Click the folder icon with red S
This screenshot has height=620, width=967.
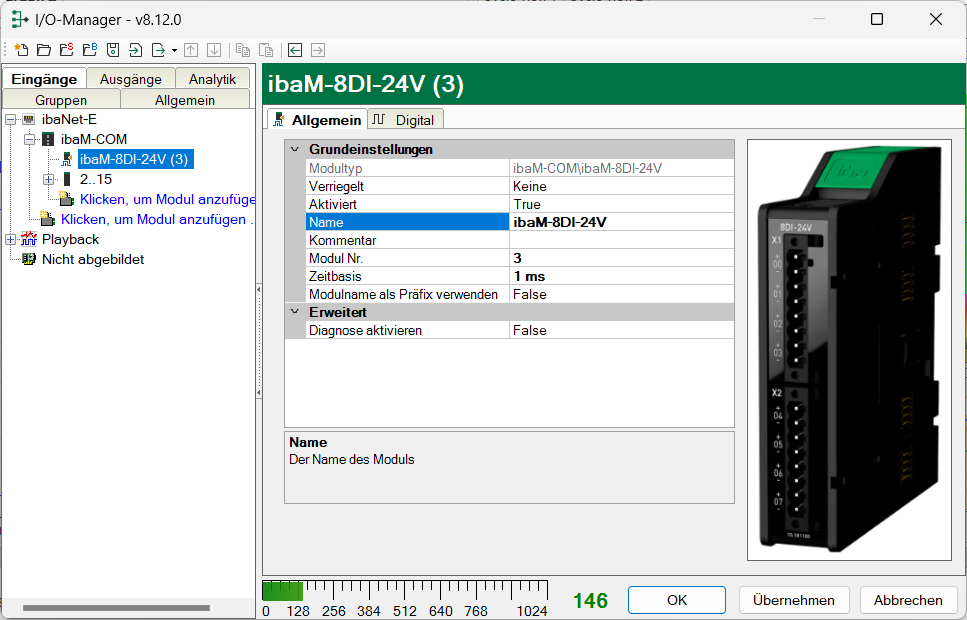(x=67, y=50)
